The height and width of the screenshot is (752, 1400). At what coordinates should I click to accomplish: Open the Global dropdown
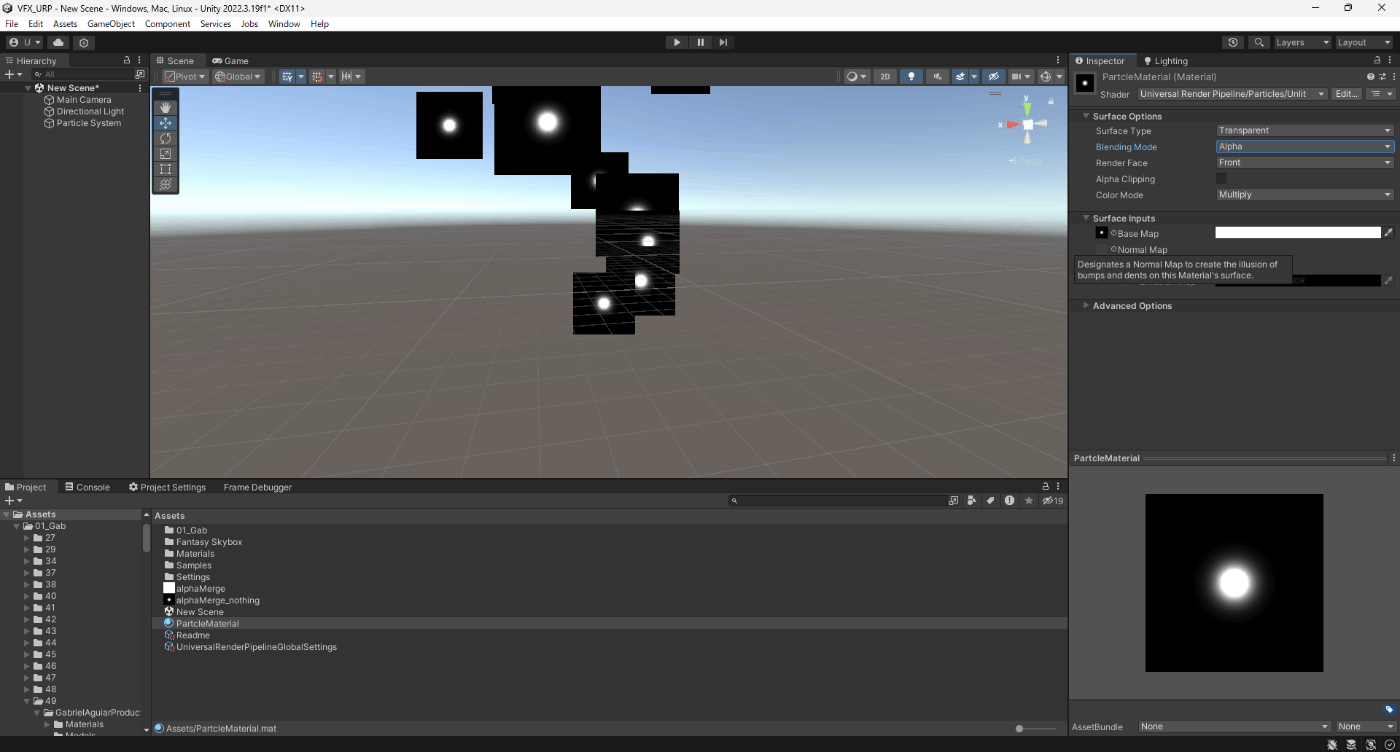click(238, 76)
